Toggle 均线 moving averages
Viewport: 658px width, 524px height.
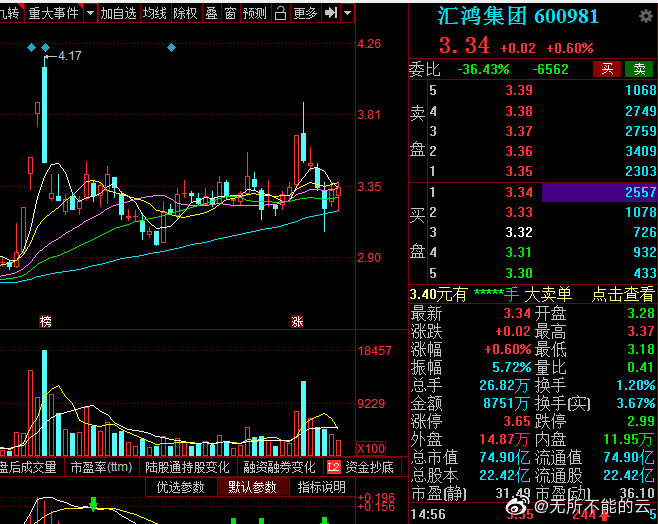pos(155,13)
